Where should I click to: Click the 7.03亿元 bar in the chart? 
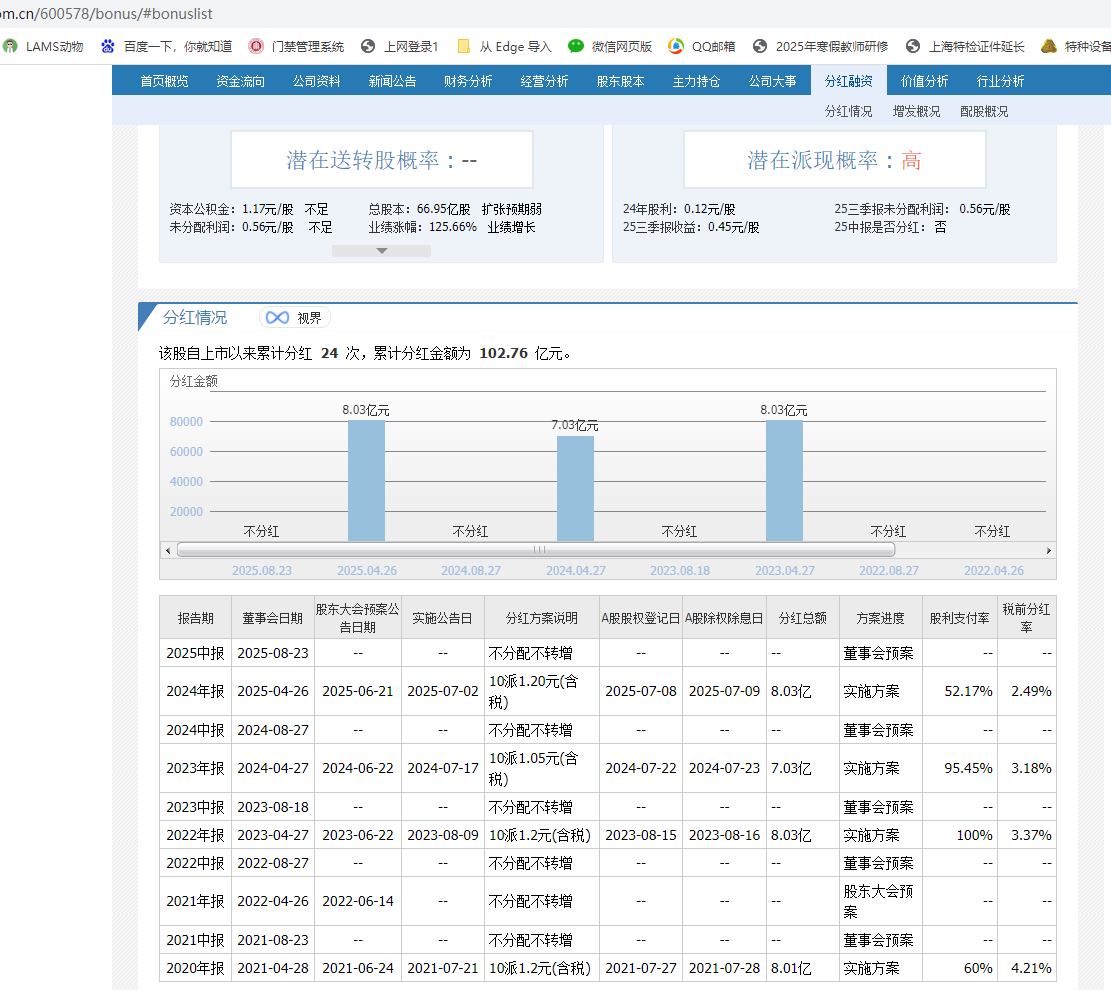(x=575, y=488)
